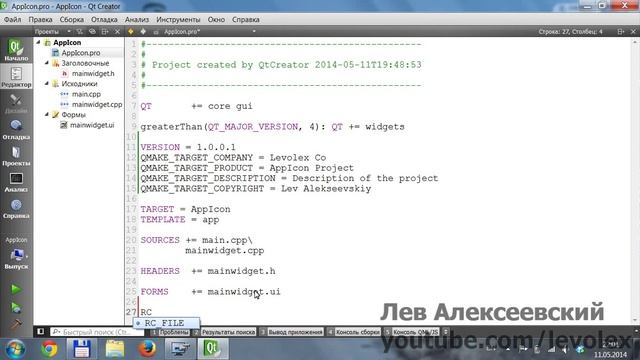Toggle the sidebar with bottom-left button

[40, 331]
